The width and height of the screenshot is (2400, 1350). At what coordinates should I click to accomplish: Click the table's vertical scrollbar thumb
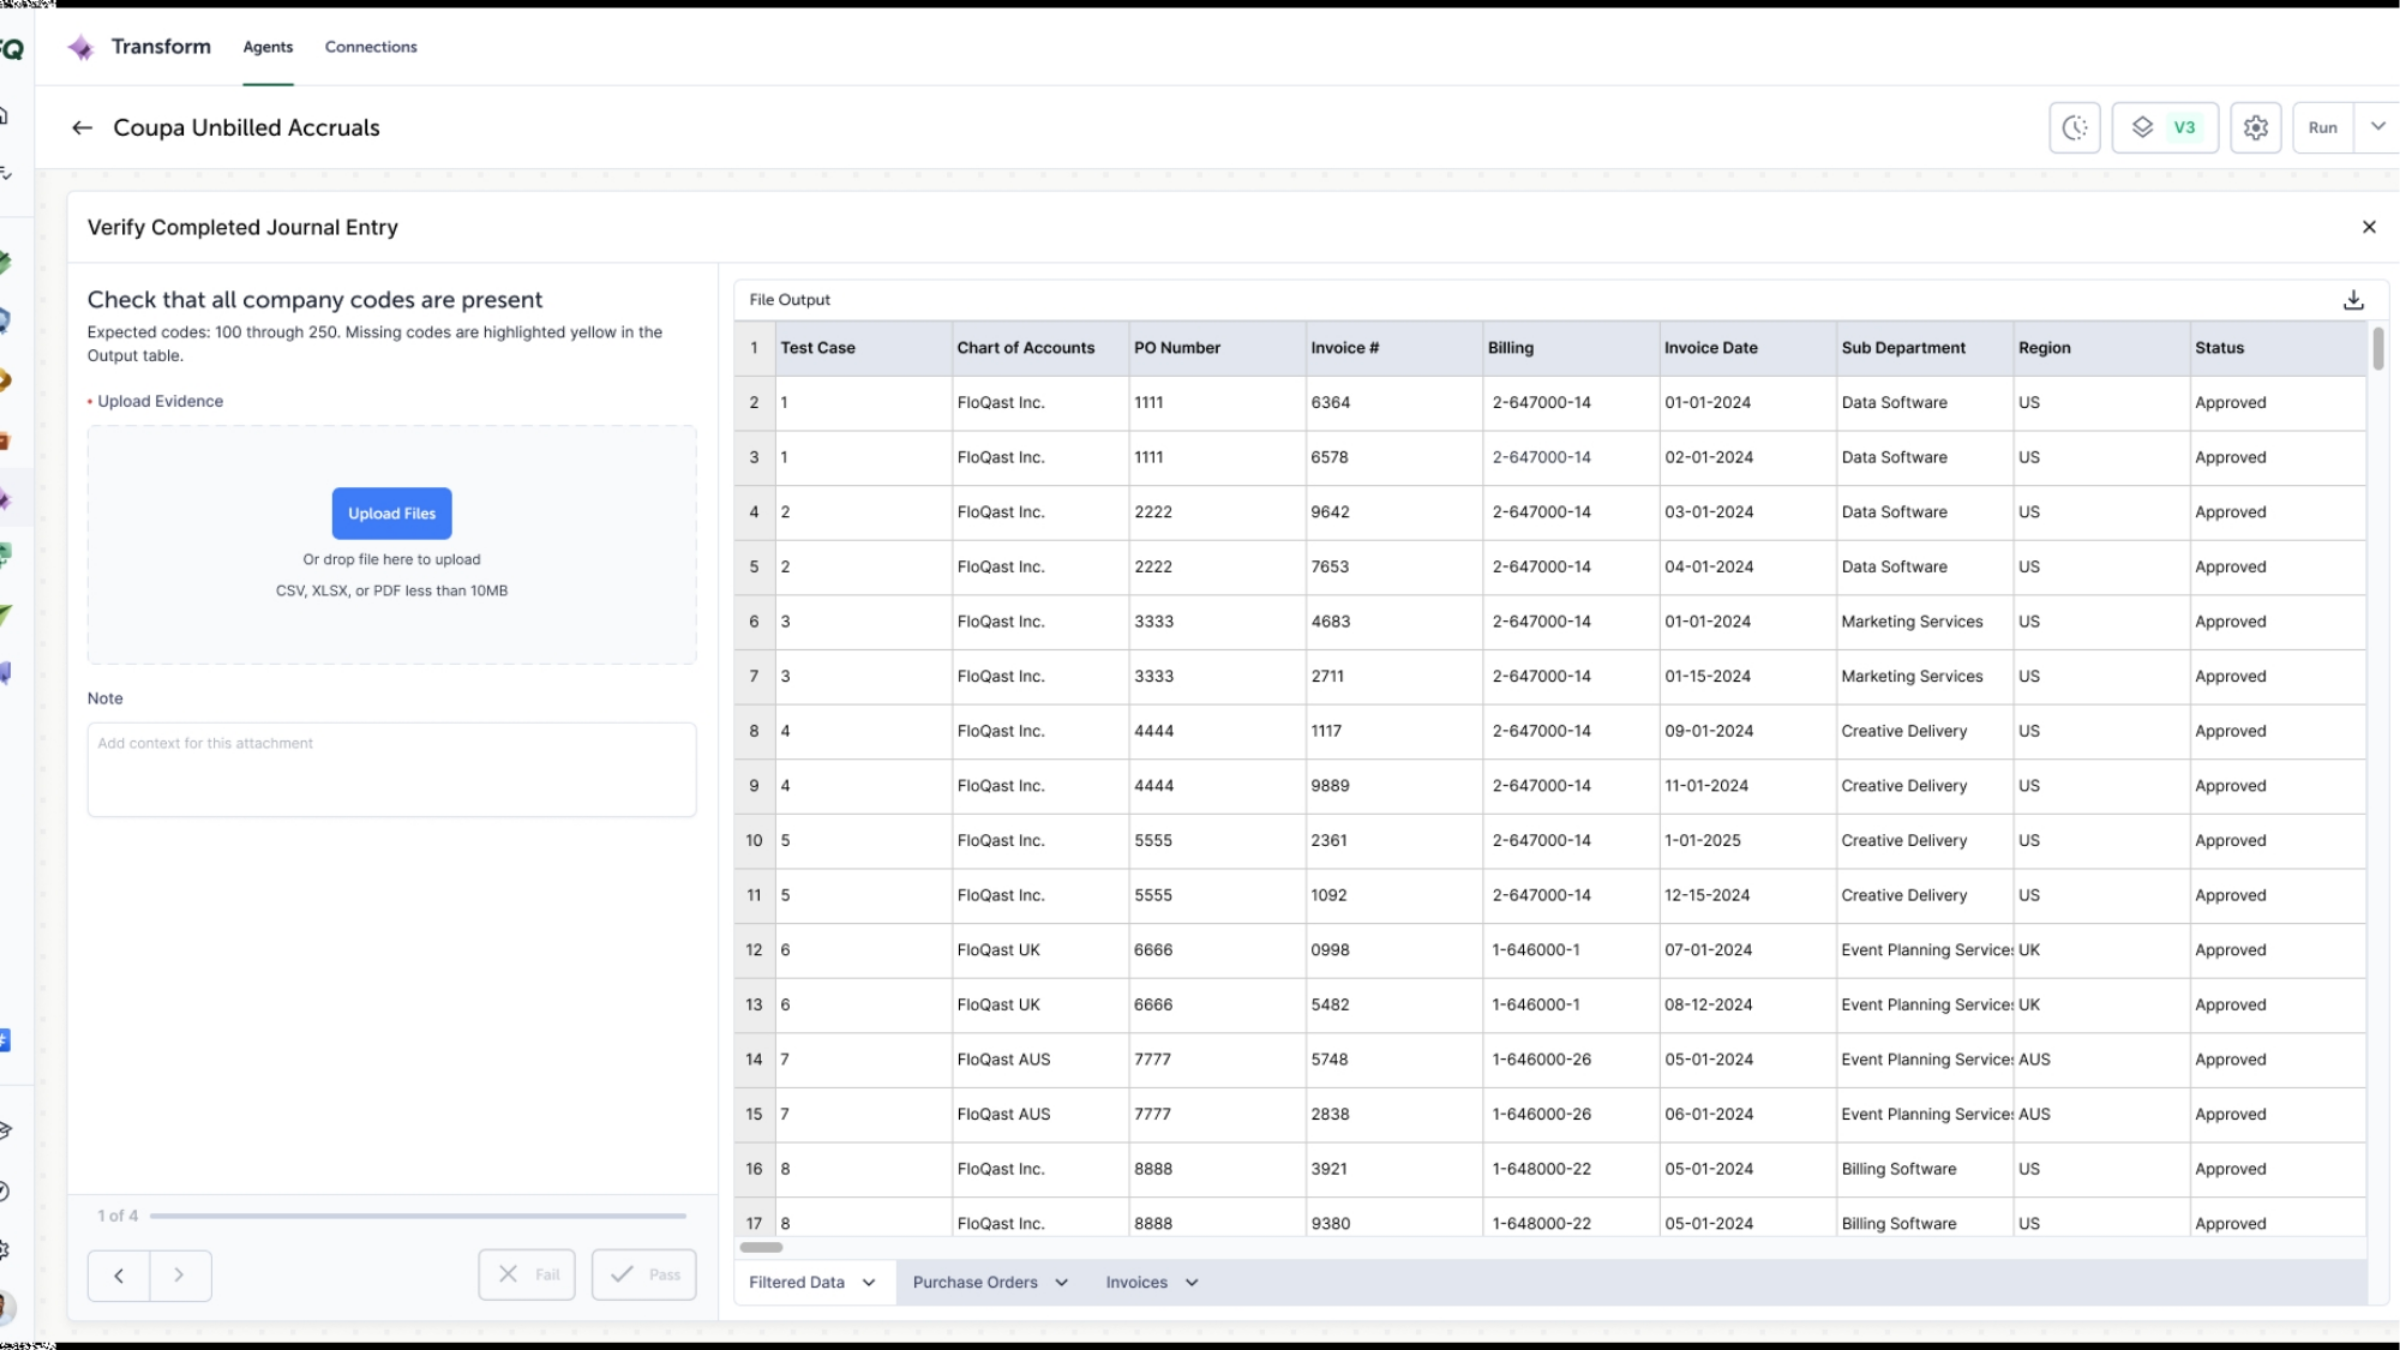pyautogui.click(x=2378, y=348)
